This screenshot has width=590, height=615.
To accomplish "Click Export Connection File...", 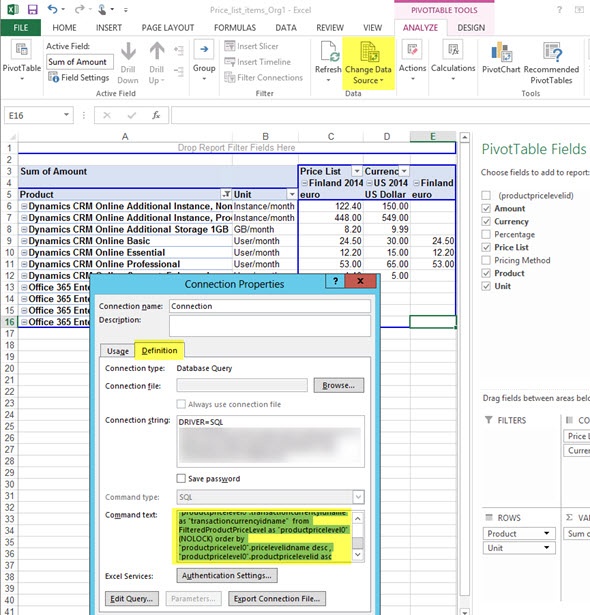I will pos(277,599).
